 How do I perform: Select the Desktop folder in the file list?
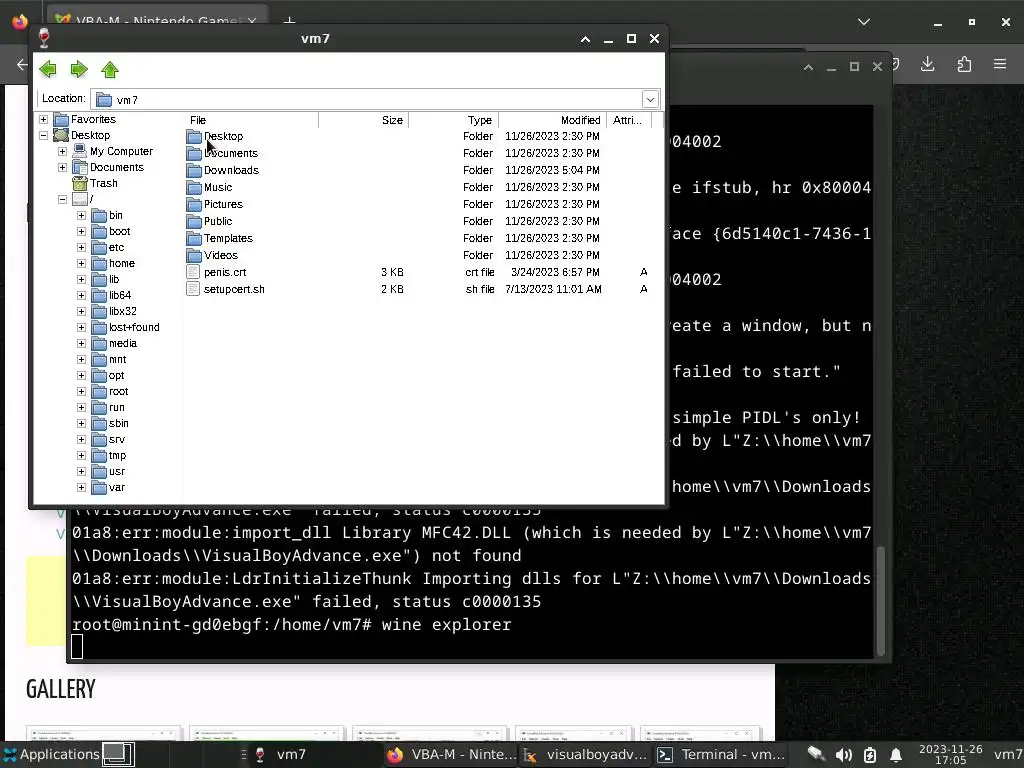(223, 136)
